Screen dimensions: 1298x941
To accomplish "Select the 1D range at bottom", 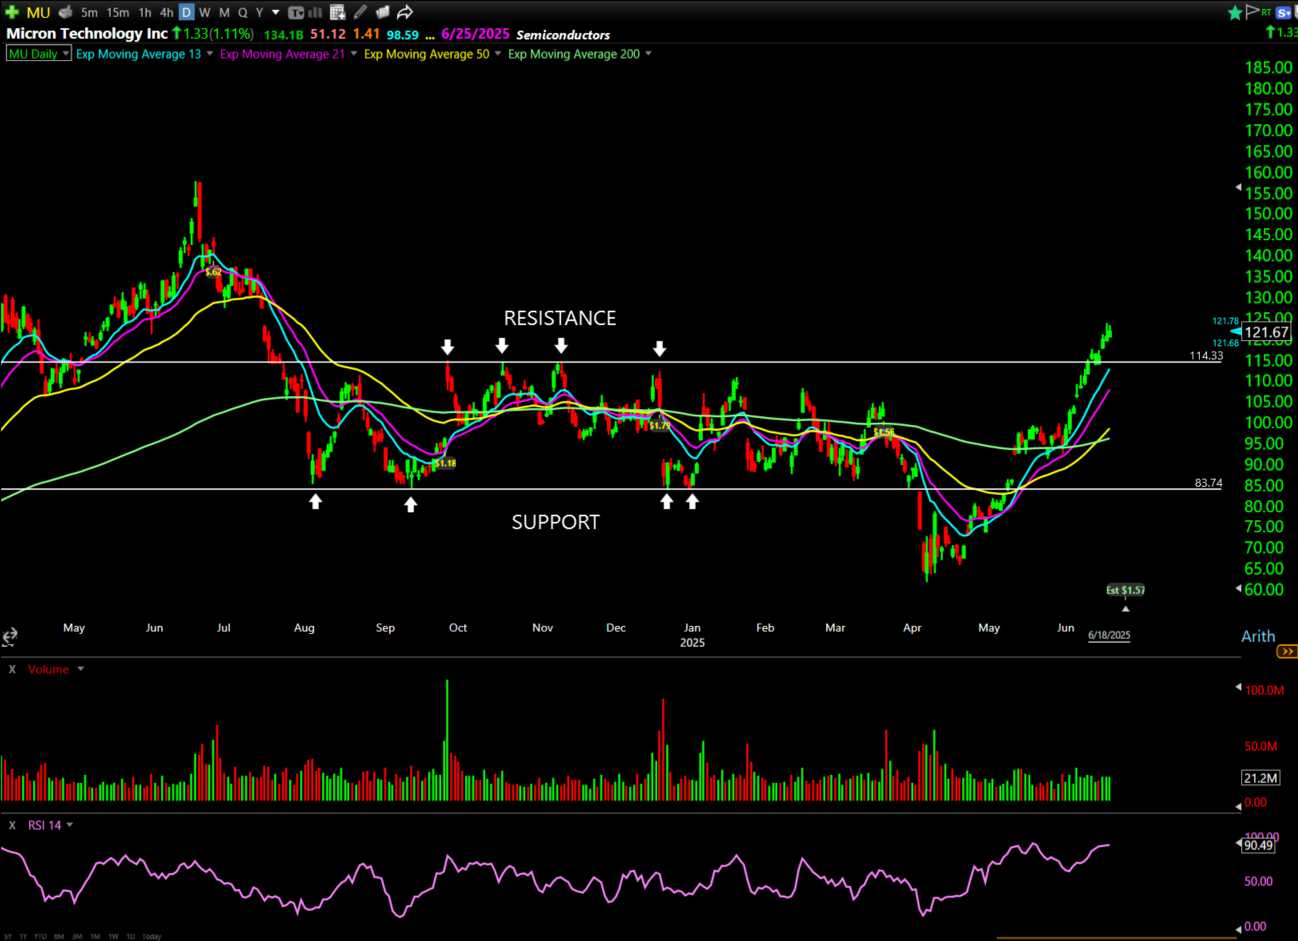I will click(130, 937).
